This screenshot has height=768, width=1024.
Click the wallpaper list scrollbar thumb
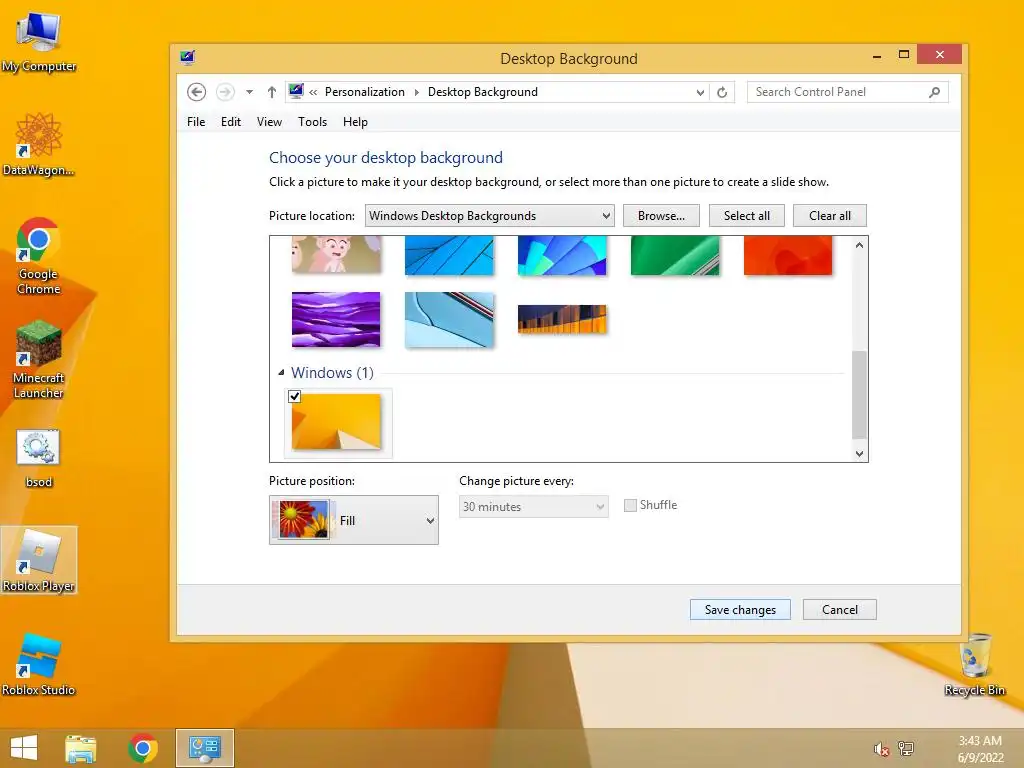coord(859,394)
